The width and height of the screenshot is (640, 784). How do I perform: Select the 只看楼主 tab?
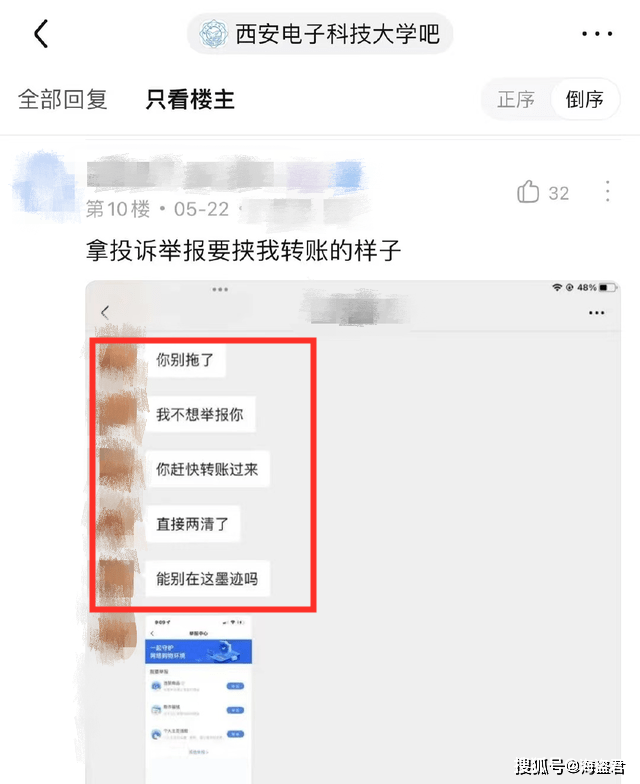pos(190,99)
